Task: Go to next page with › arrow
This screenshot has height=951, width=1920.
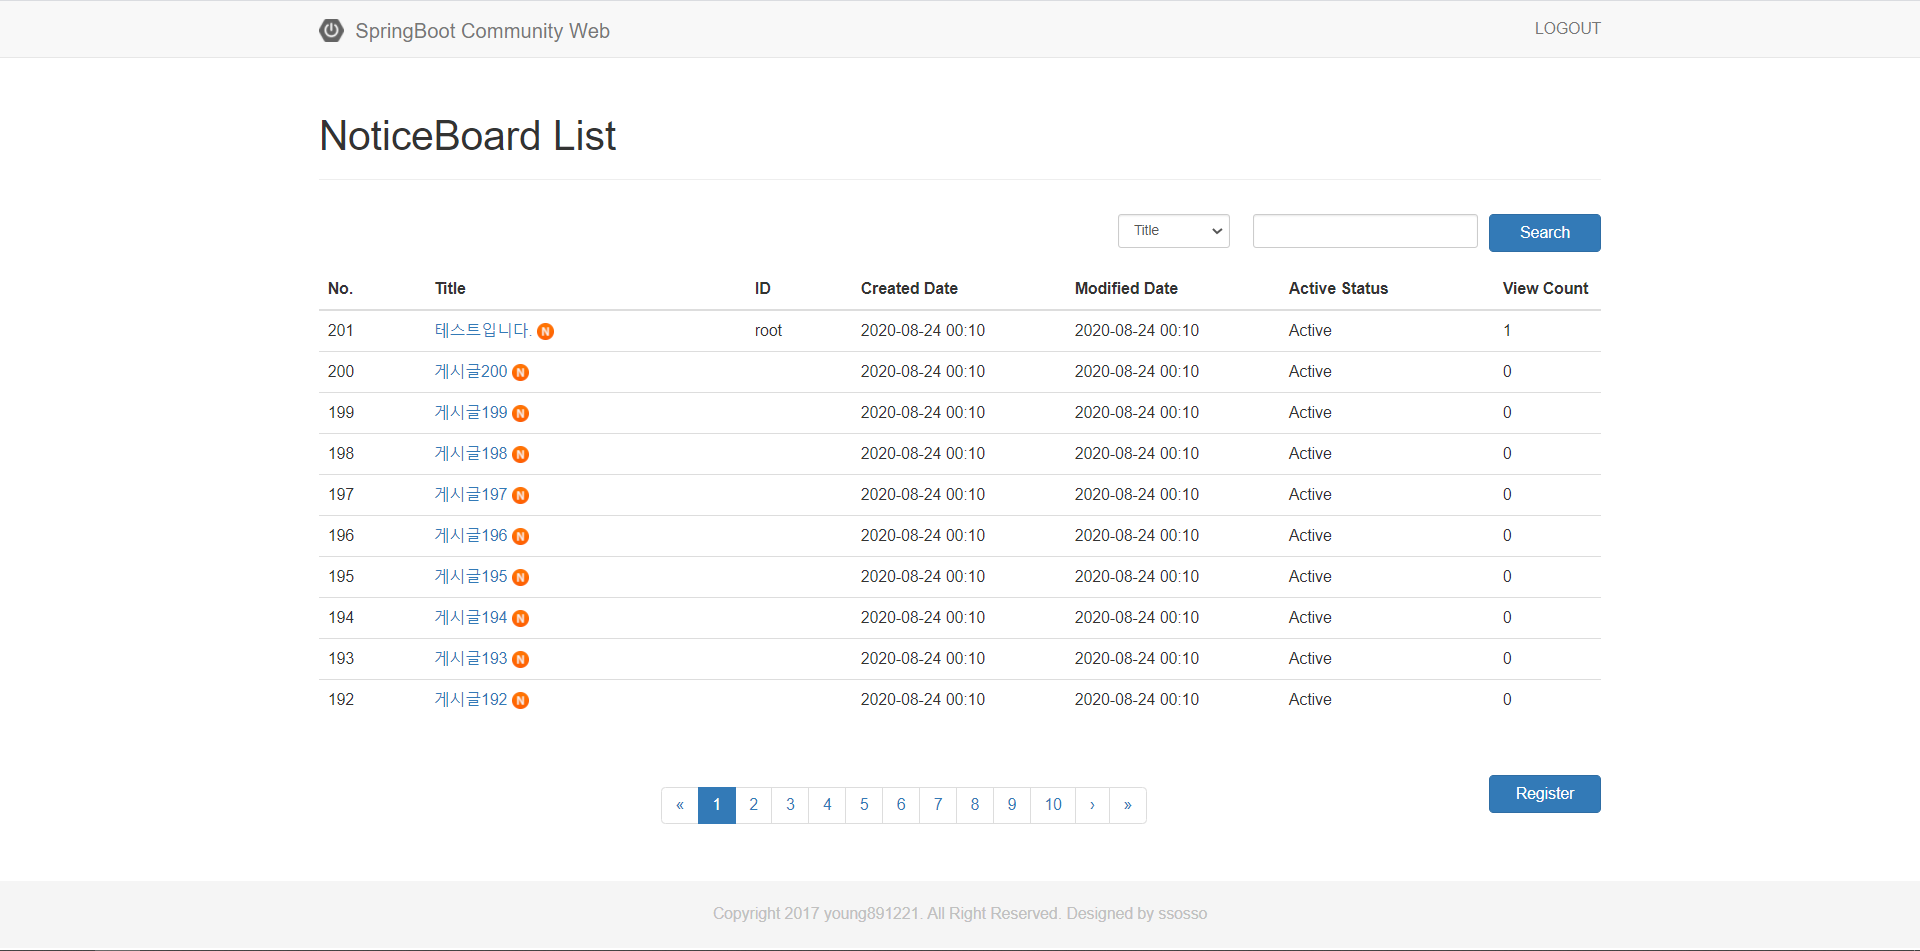Action: coord(1092,805)
